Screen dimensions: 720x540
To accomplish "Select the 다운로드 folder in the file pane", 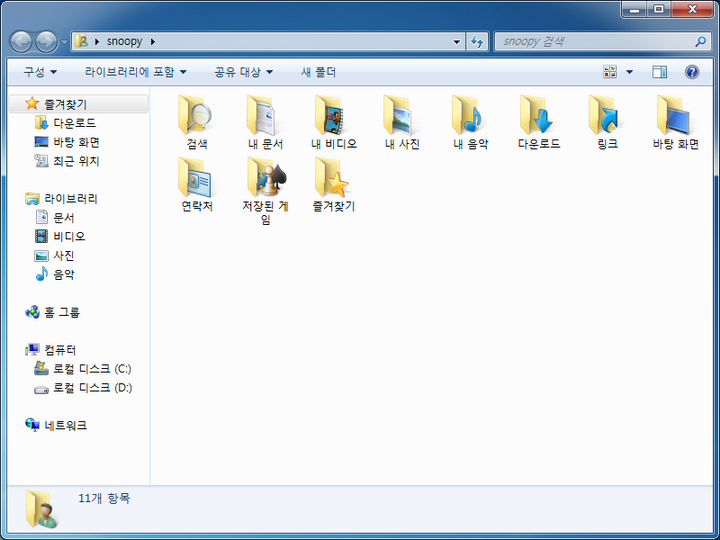I will (x=538, y=115).
